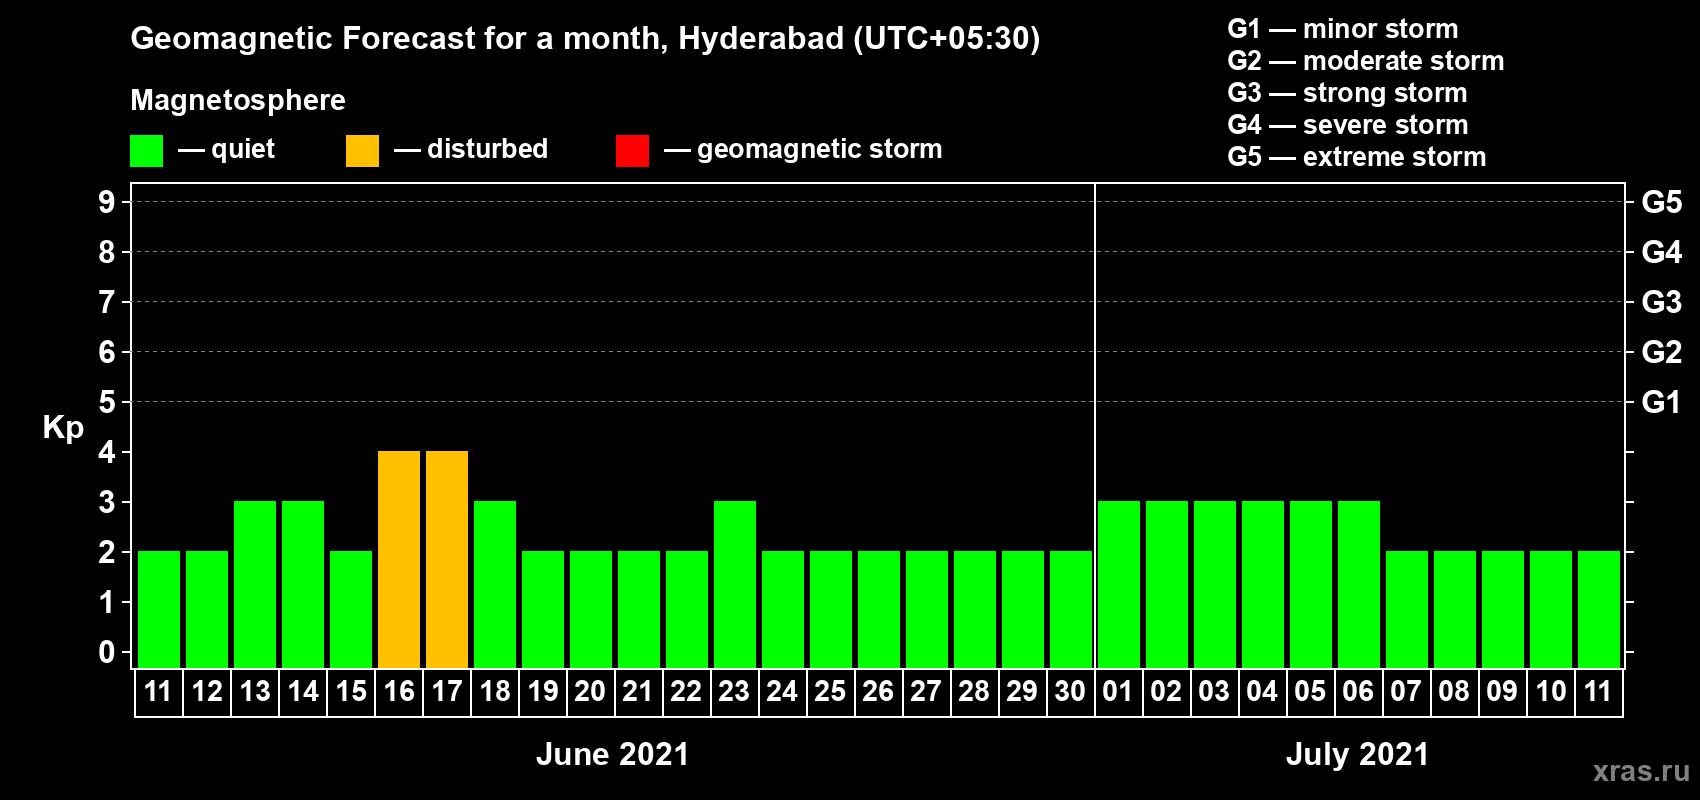Image resolution: width=1700 pixels, height=800 pixels.
Task: Click the red geomagnetic storm legend swatch
Action: 633,151
